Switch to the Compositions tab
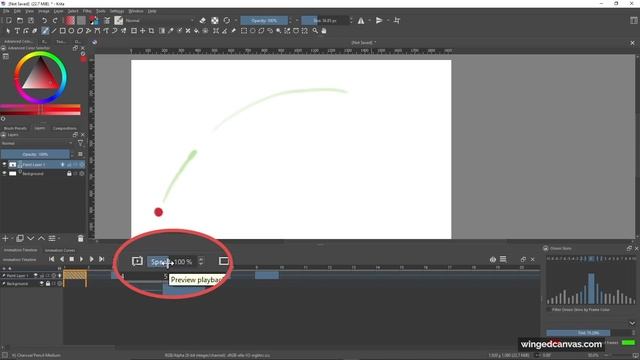640x360 pixels. (64, 128)
